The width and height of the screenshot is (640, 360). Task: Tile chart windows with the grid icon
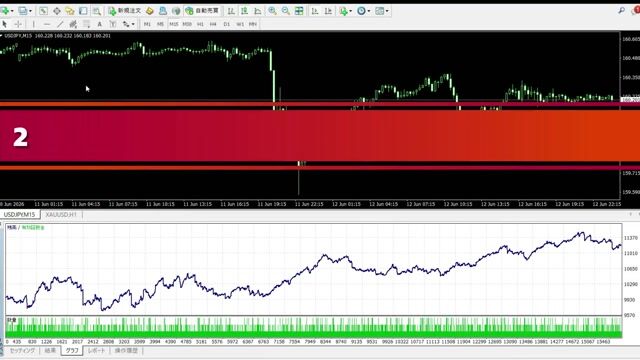point(299,11)
